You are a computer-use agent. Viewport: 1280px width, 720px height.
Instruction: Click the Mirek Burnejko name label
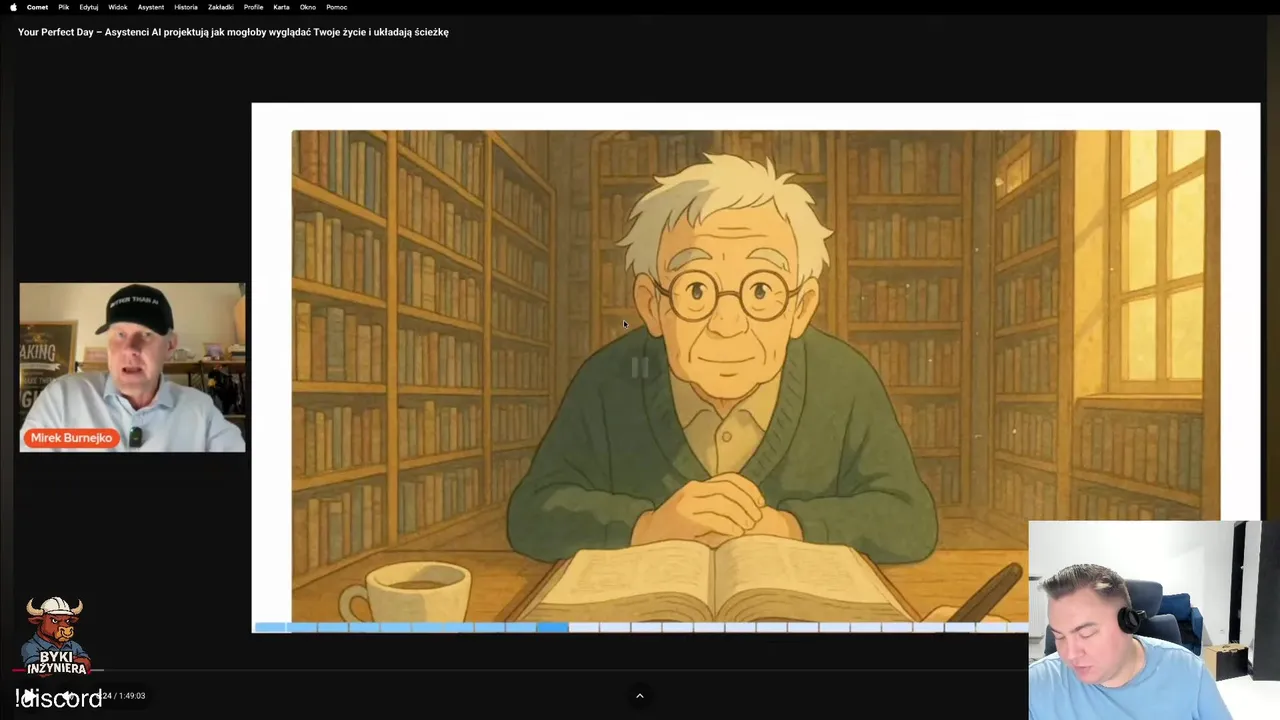pyautogui.click(x=72, y=438)
